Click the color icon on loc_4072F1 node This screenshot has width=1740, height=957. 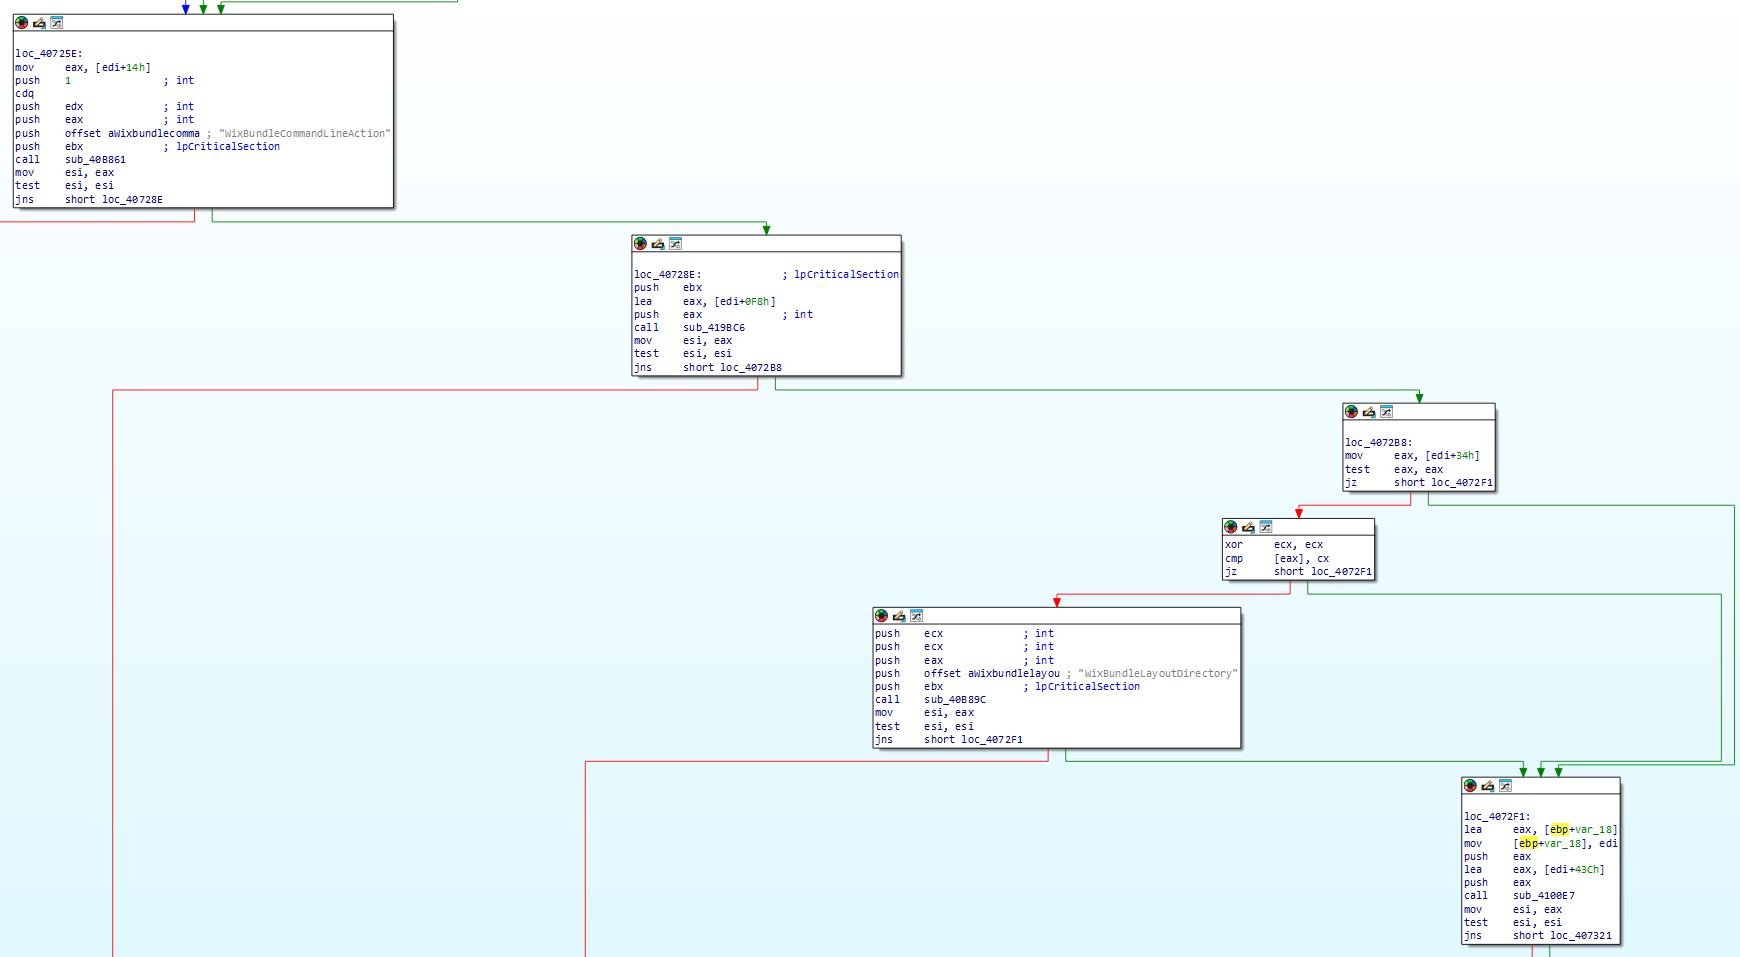tap(1470, 786)
